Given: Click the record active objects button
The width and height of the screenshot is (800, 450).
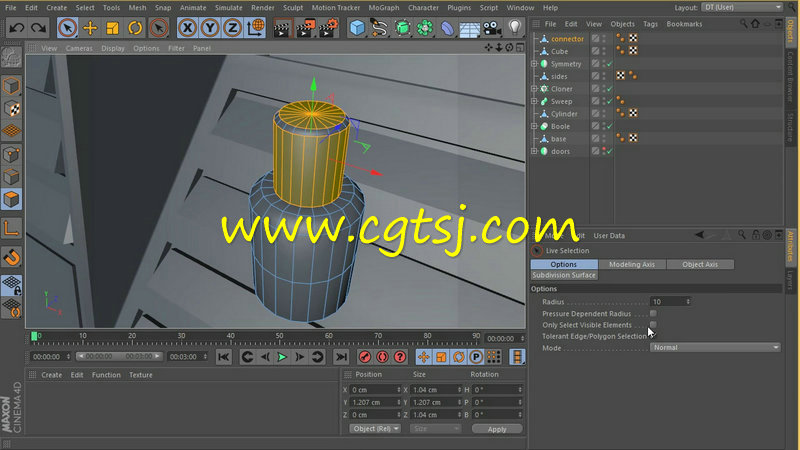Looking at the screenshot, I should [364, 357].
